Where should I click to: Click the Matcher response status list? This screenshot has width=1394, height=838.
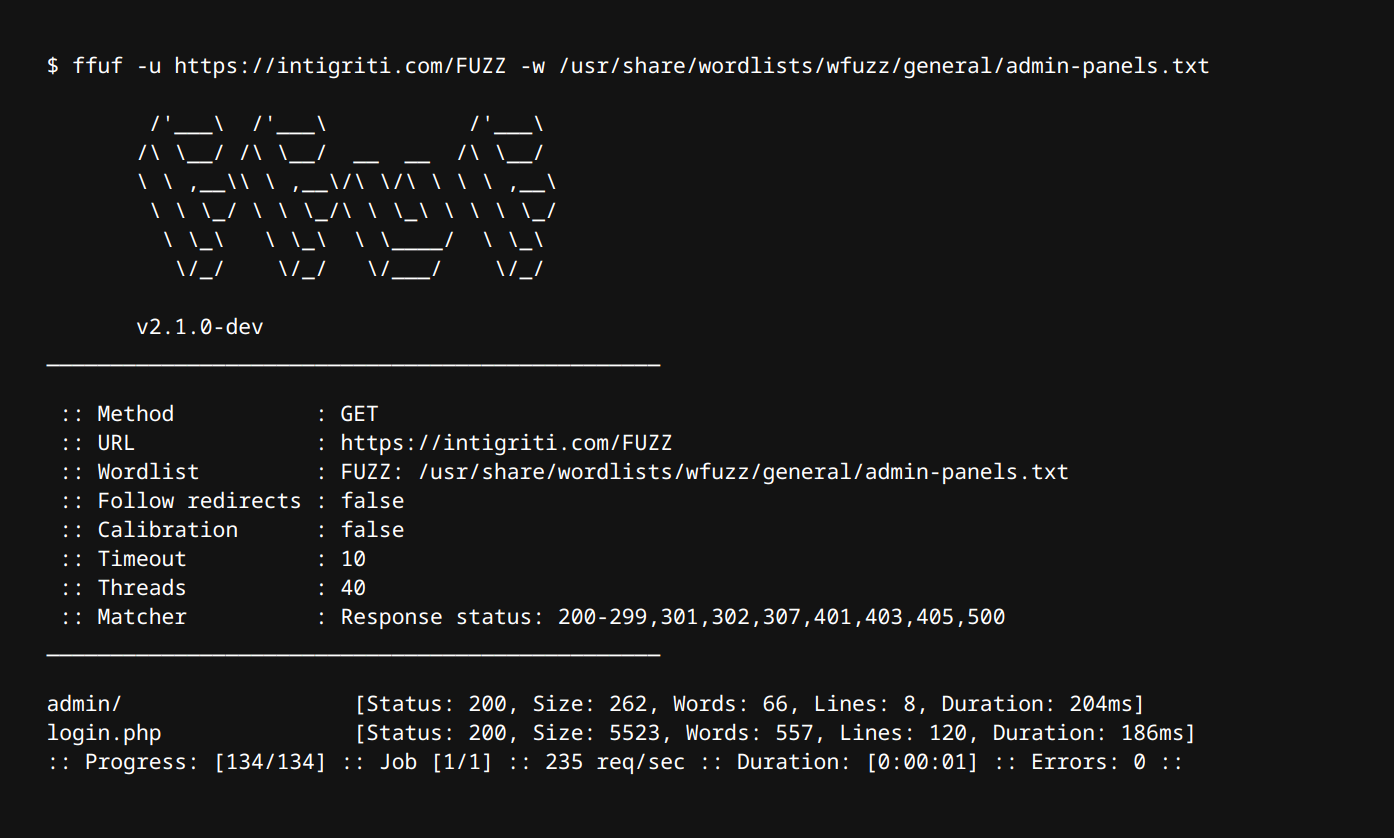point(673,617)
